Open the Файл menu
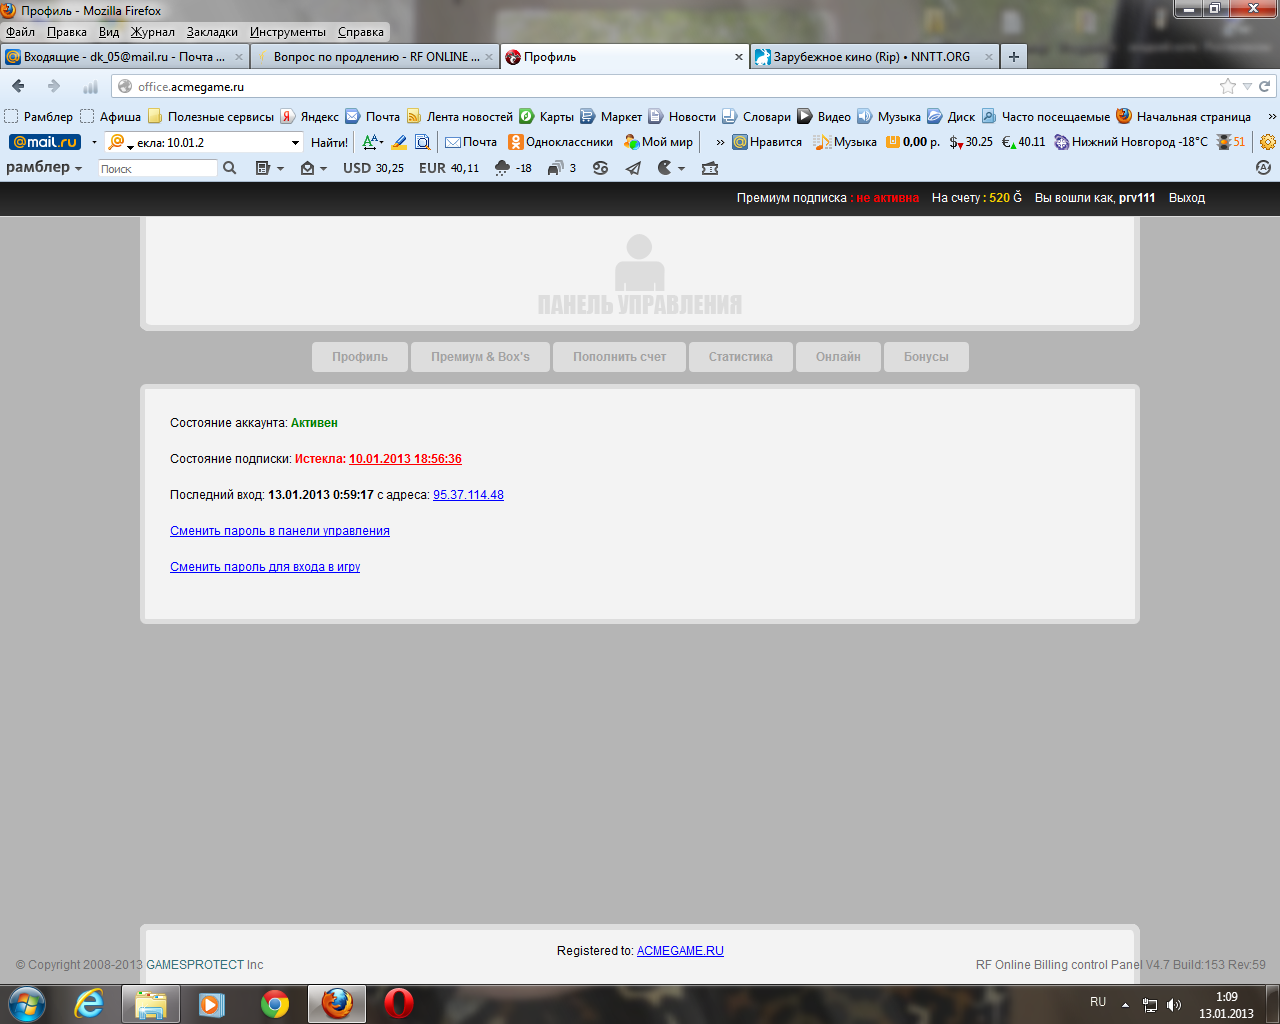Screen dimensions: 1280x1024 [20, 32]
